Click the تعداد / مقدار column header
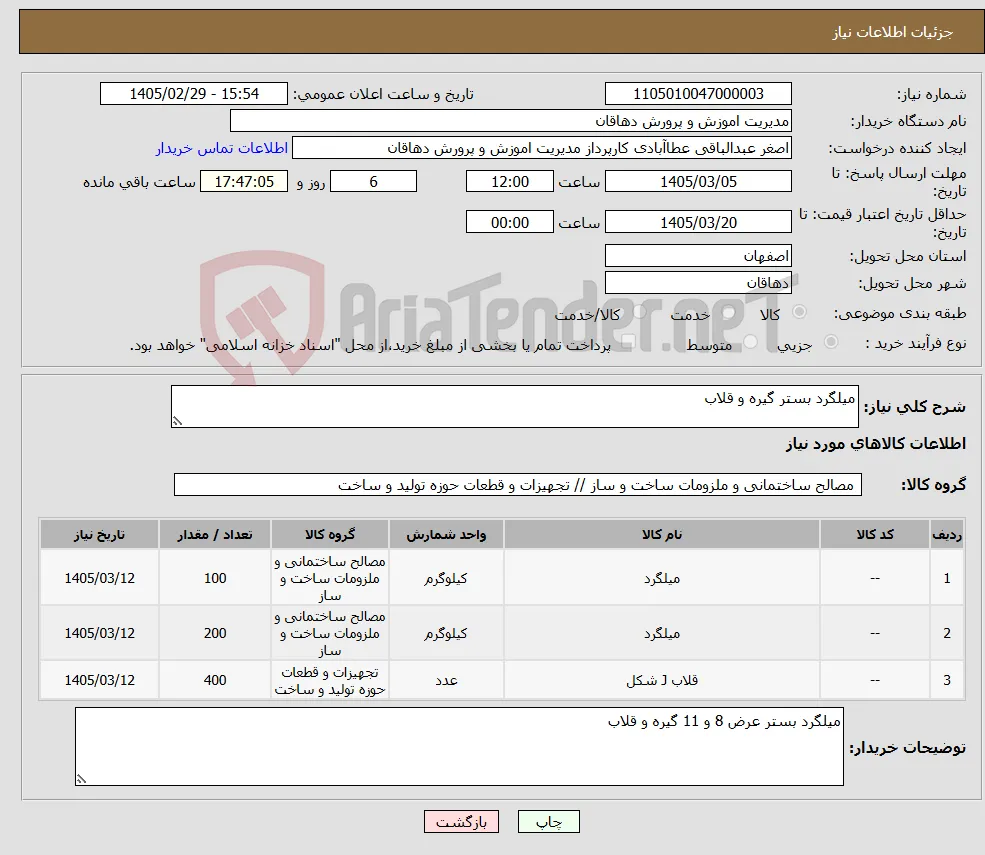985x855 pixels. (215, 535)
